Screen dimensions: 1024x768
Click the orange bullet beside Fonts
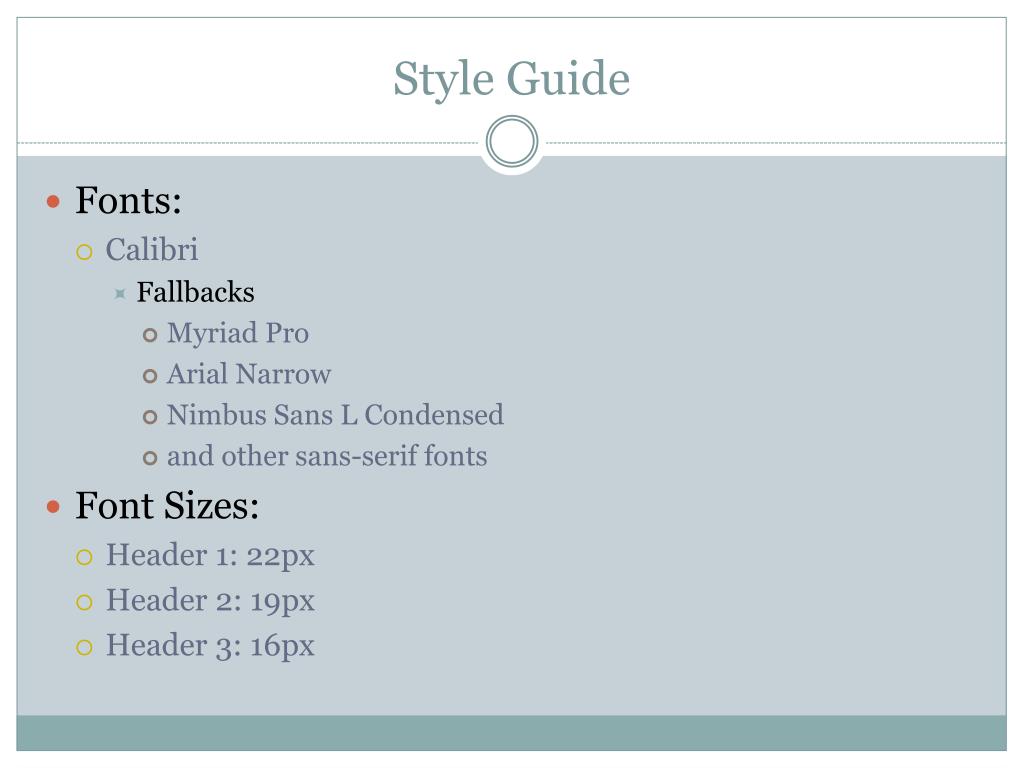click(x=54, y=202)
